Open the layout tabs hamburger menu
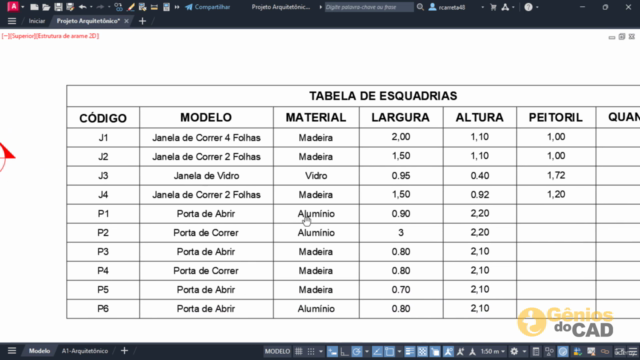This screenshot has width=640, height=360. pyautogui.click(x=12, y=351)
